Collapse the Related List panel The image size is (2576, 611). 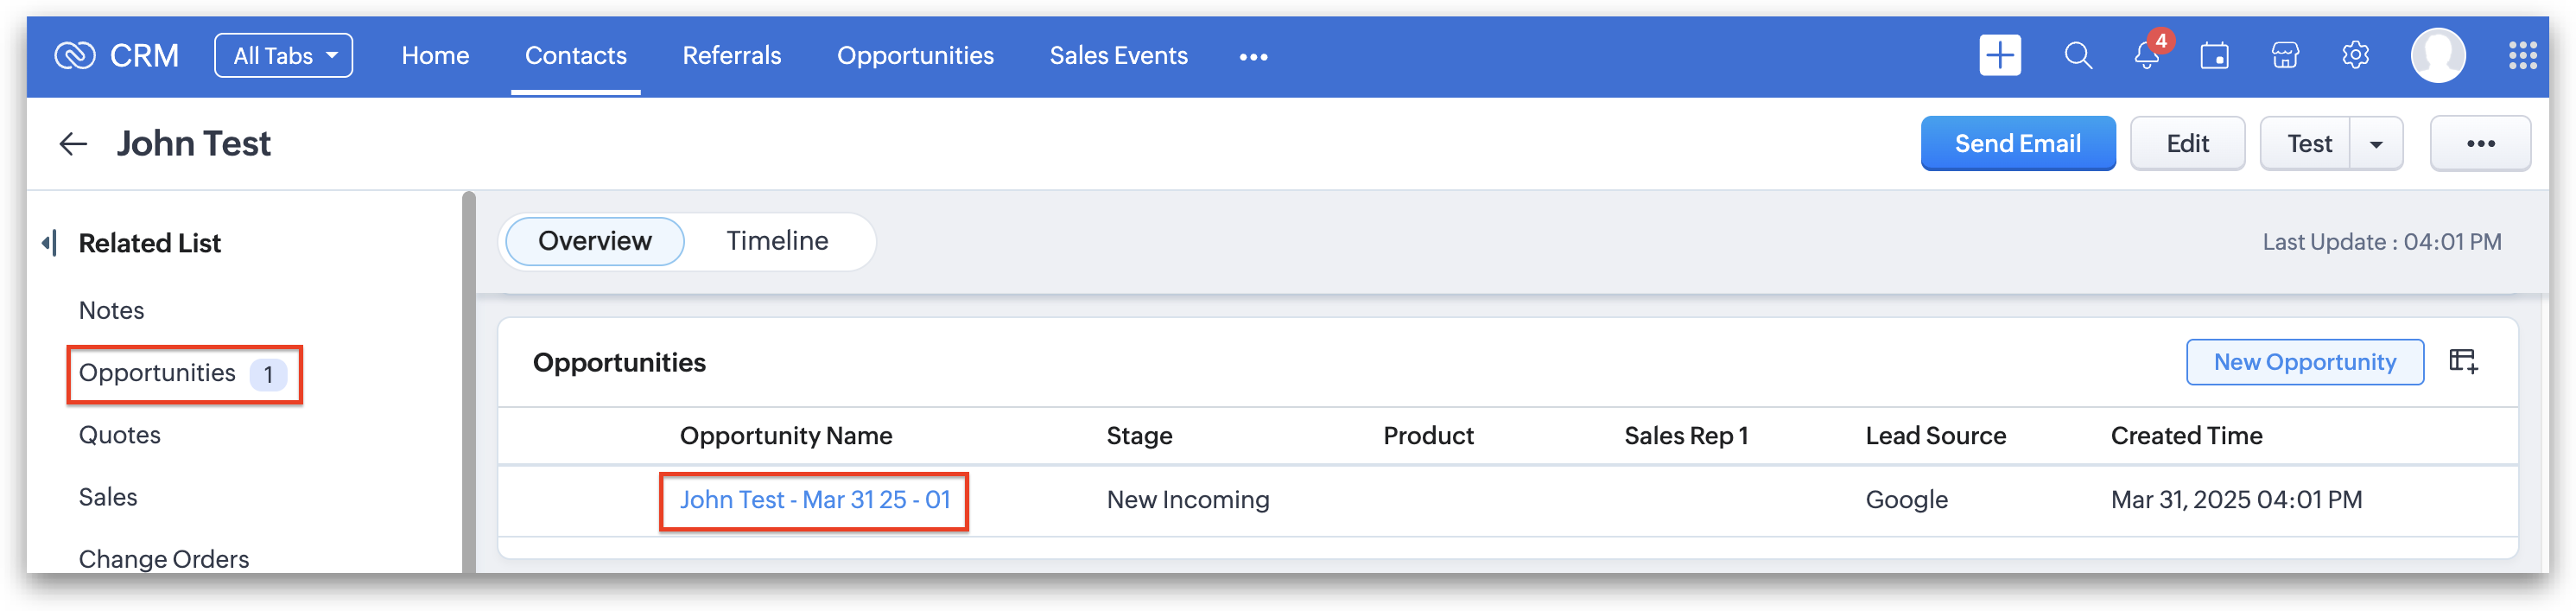[x=48, y=243]
